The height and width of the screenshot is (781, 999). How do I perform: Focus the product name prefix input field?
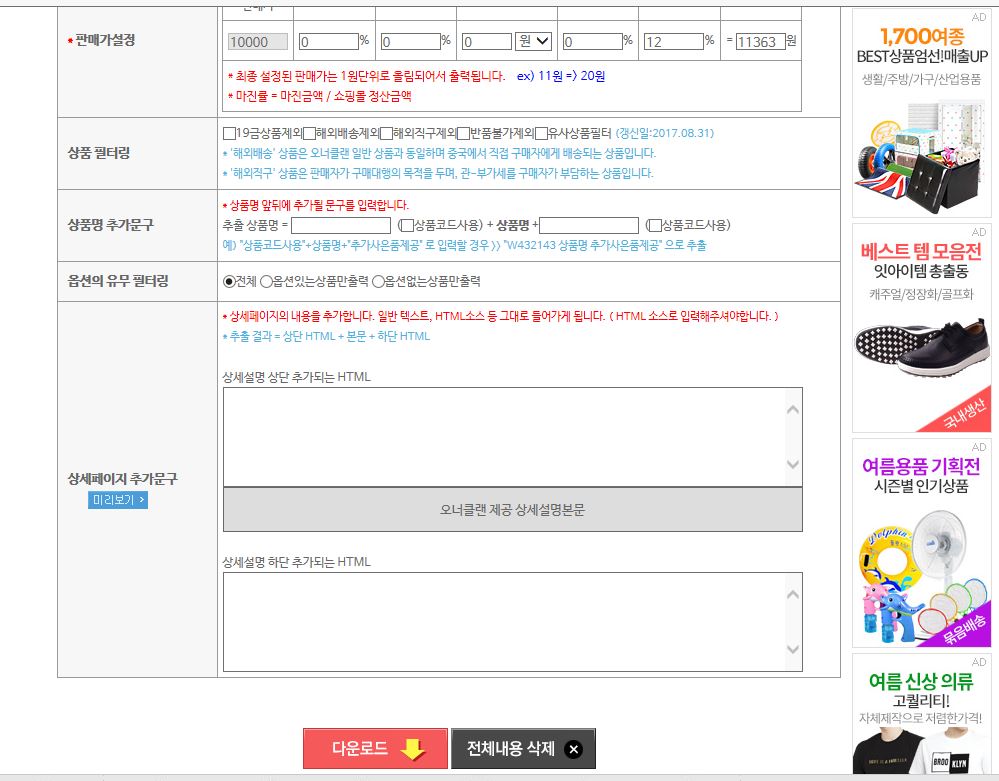point(341,226)
